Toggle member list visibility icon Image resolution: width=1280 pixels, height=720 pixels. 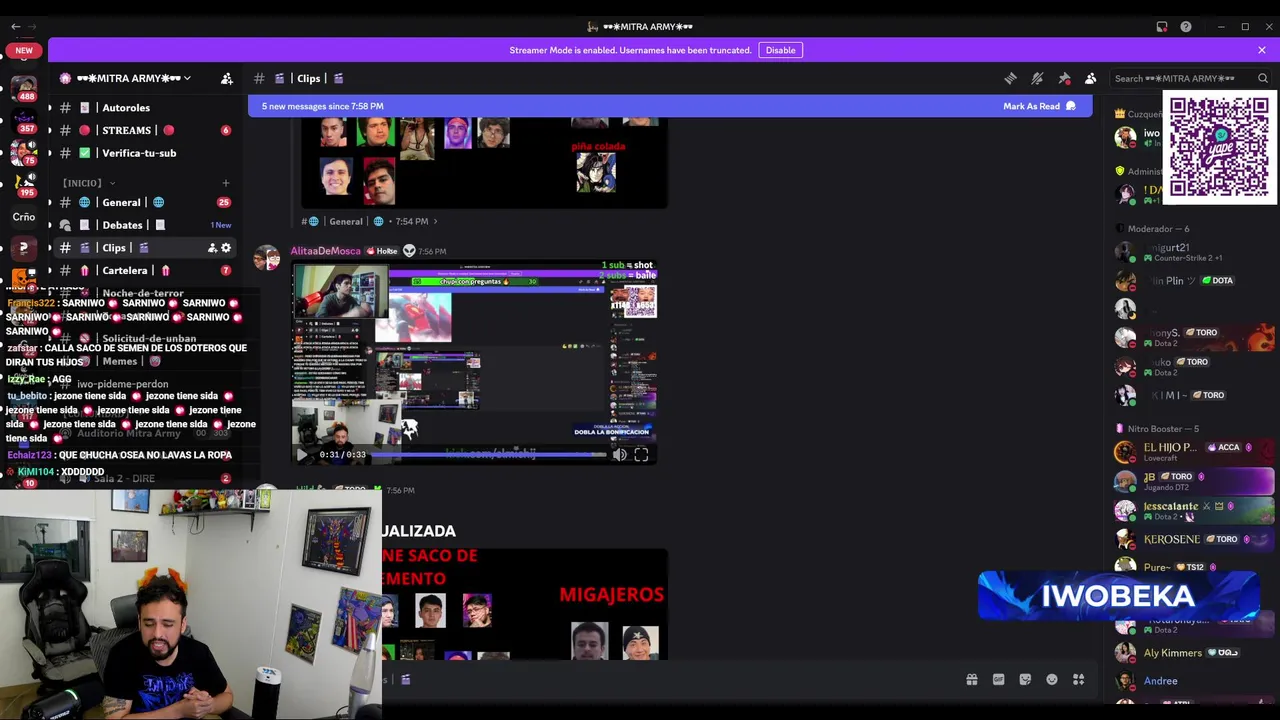(x=1091, y=78)
